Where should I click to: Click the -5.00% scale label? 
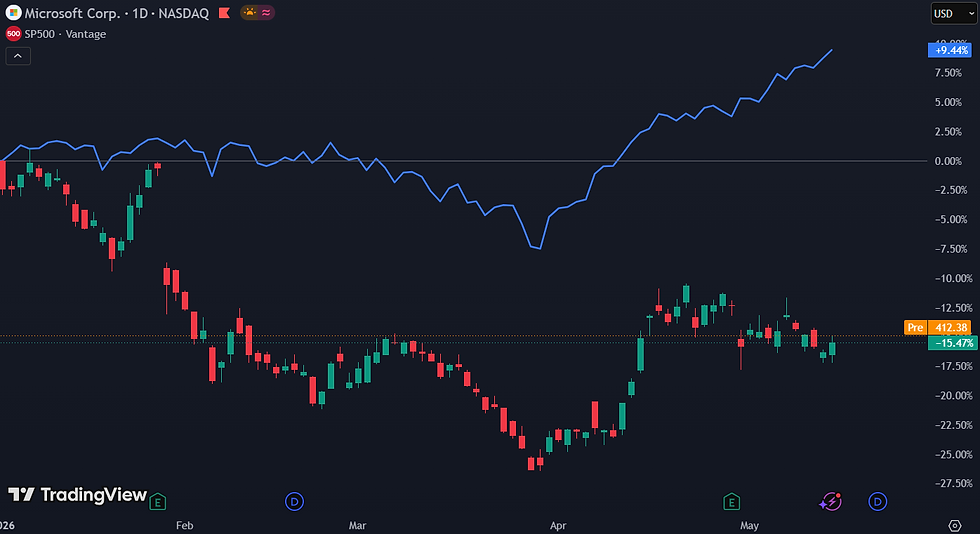point(951,219)
